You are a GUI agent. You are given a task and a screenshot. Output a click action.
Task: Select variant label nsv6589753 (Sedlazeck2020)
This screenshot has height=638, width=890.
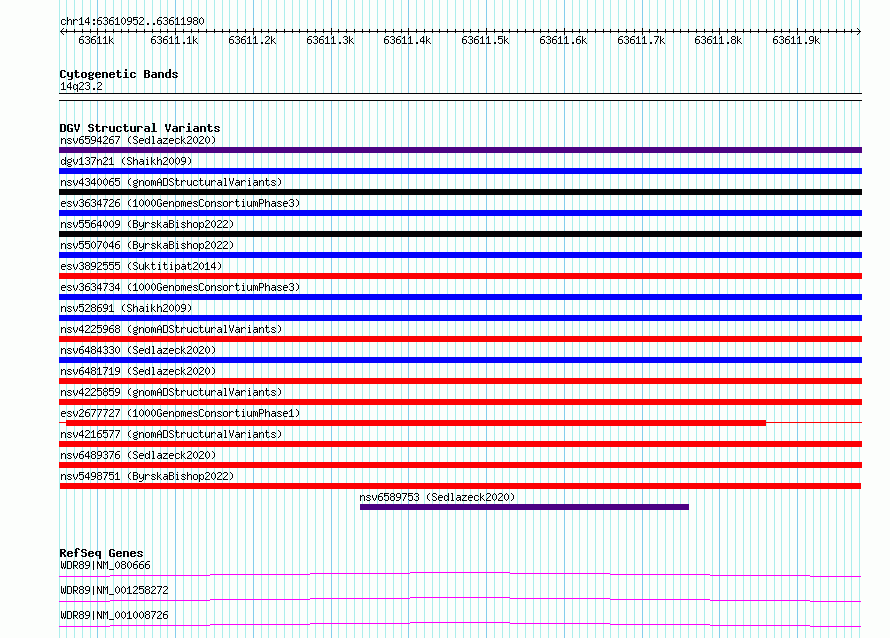(x=437, y=497)
